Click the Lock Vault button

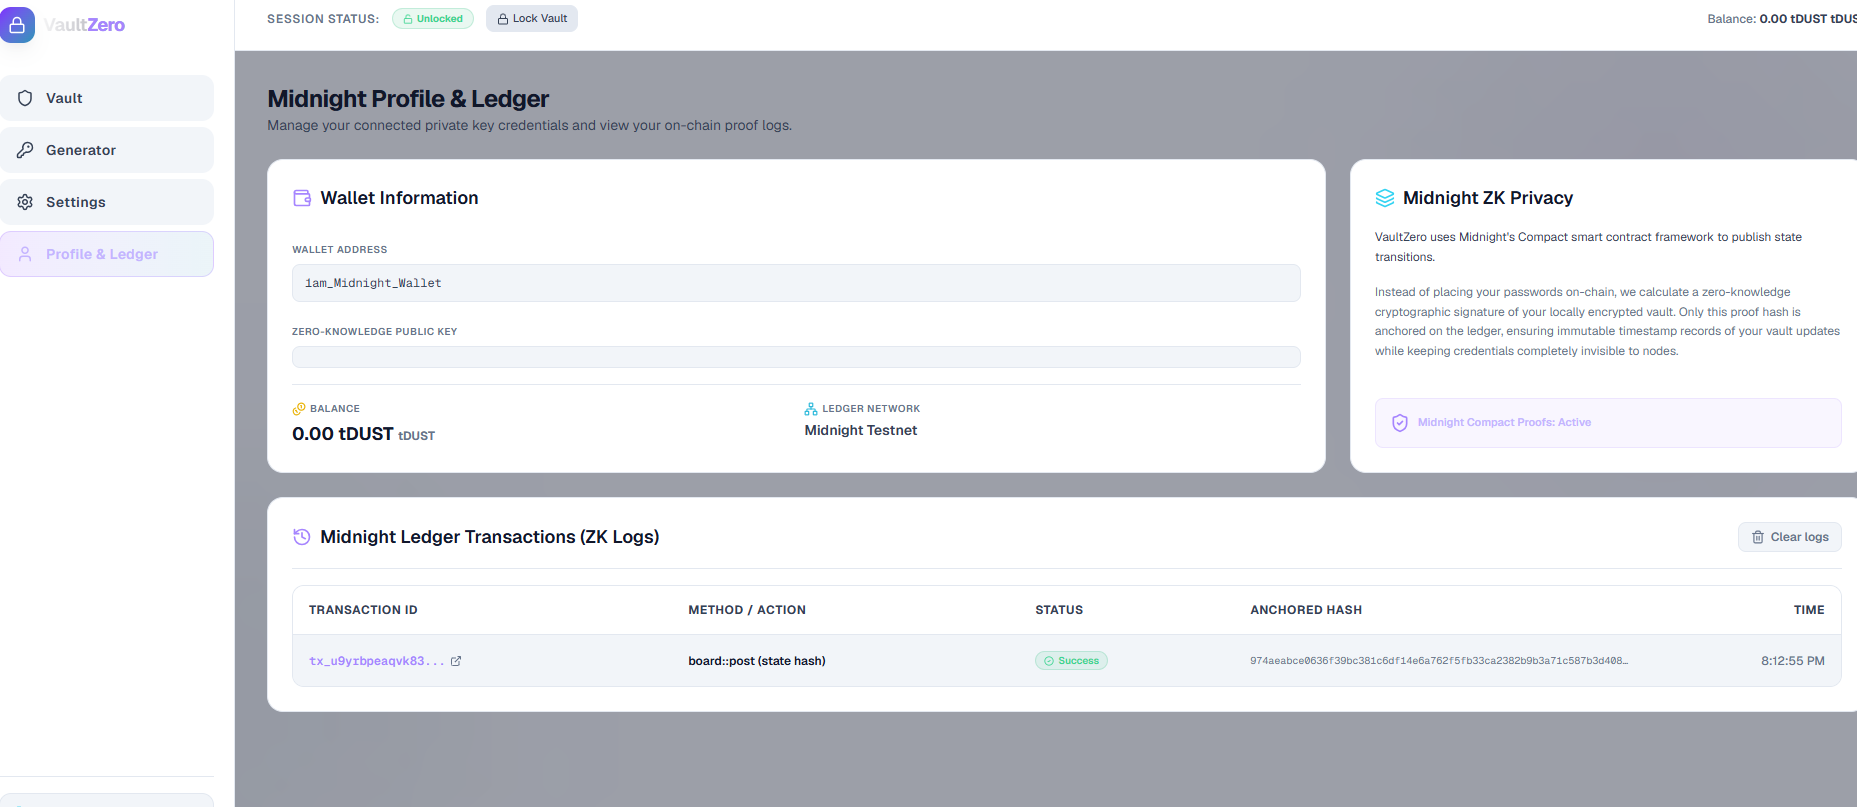coord(532,19)
